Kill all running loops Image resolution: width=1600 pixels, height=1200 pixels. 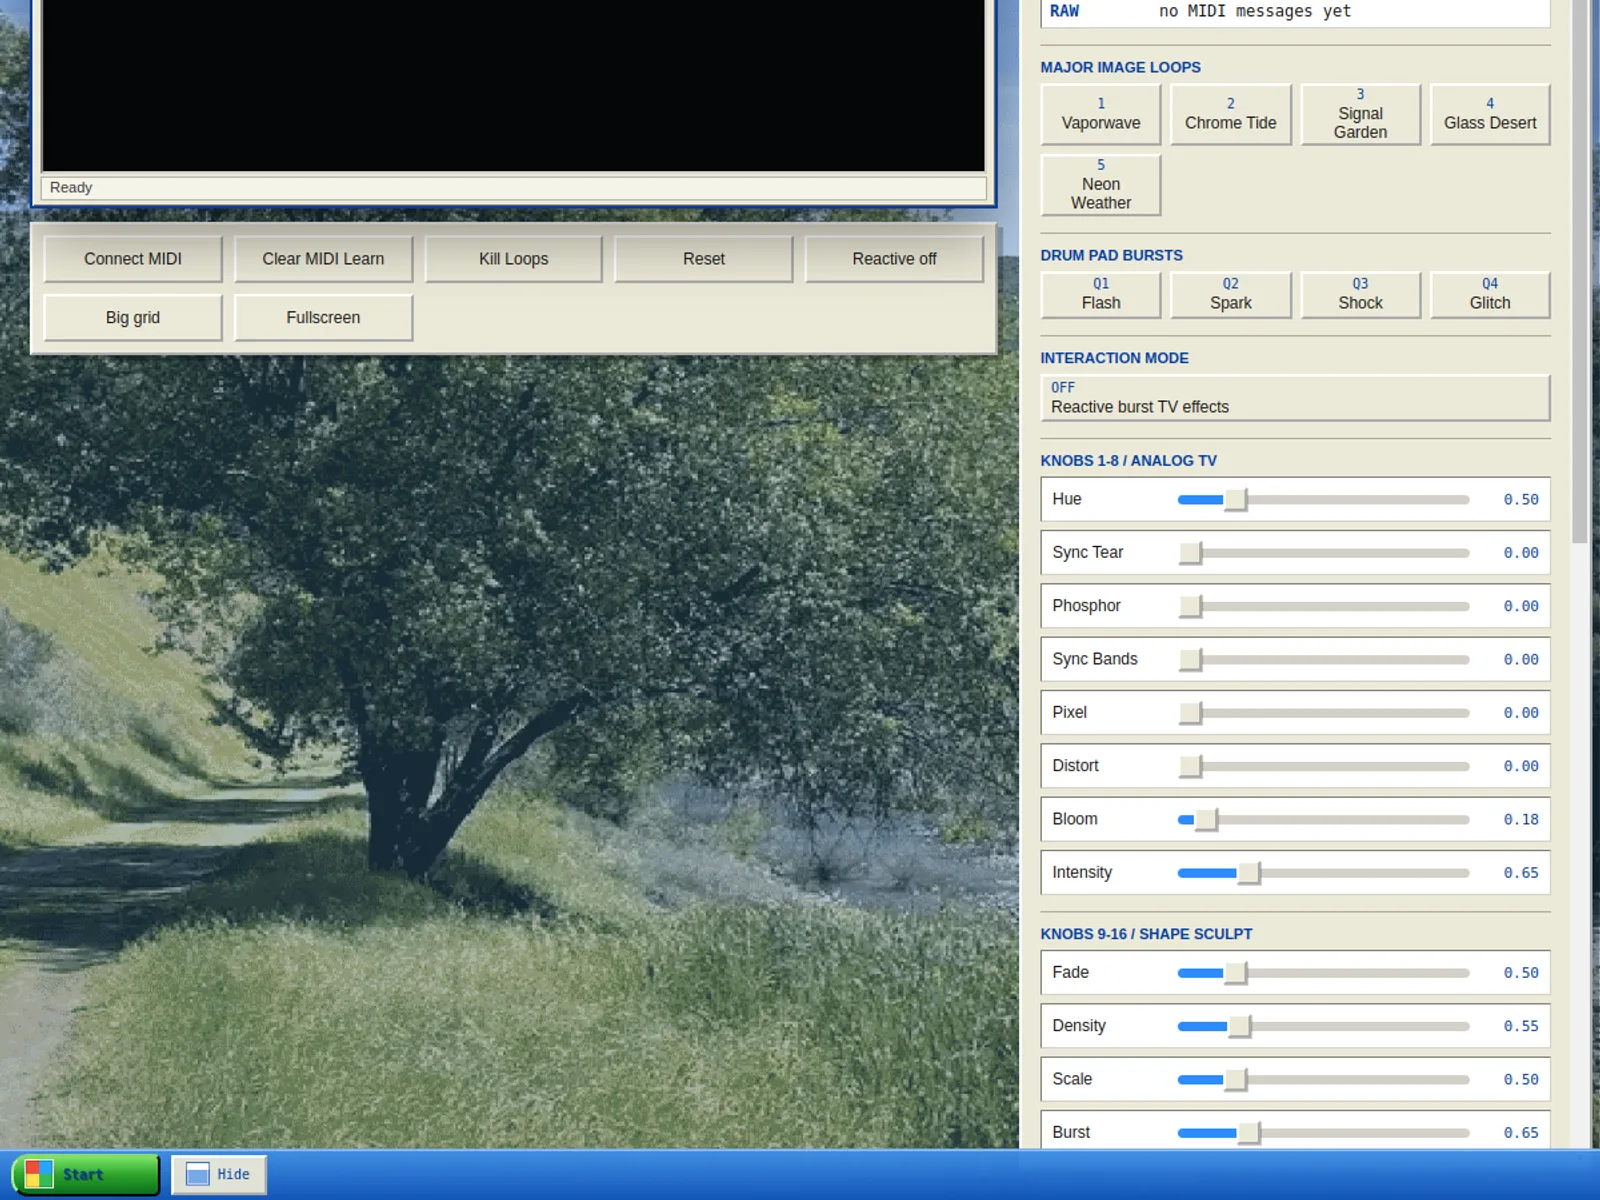514,259
